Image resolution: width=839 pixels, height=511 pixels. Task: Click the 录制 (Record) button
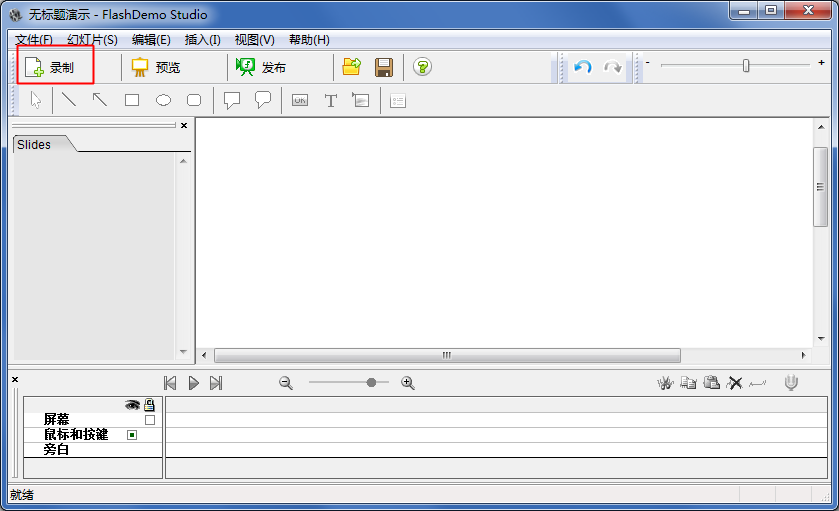[x=55, y=67]
